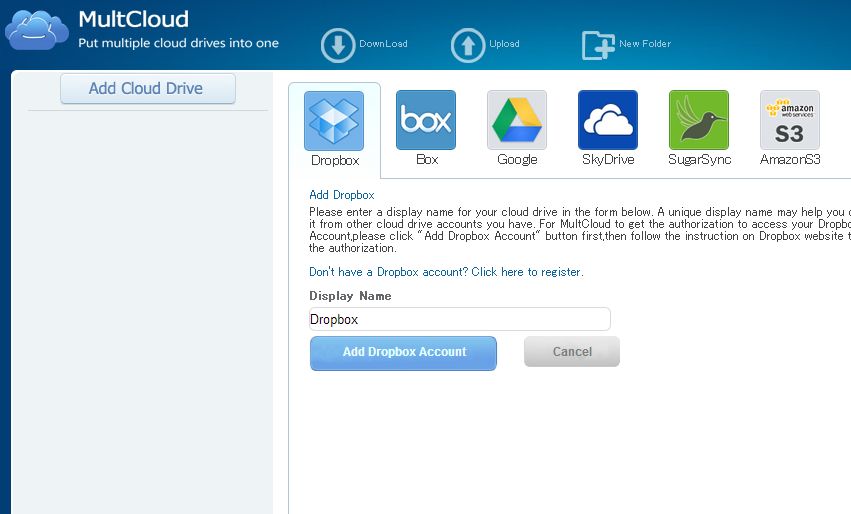This screenshot has width=851, height=514.
Task: Select the Amazon S3 icon
Action: click(x=790, y=120)
